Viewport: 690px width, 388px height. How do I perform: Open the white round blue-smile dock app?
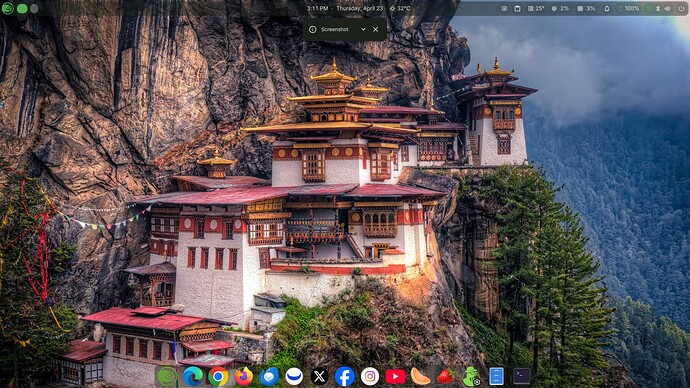tap(294, 377)
